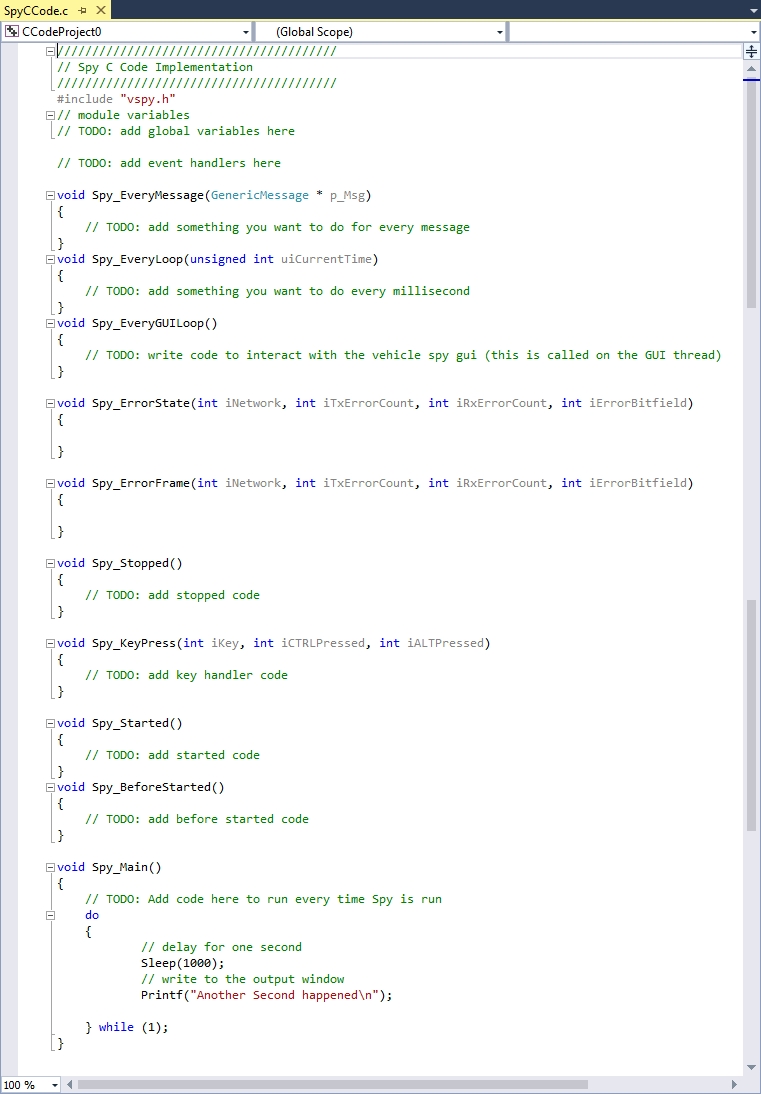Collapse the Spy_ErrorState function
This screenshot has width=761, height=1094.
(50, 403)
